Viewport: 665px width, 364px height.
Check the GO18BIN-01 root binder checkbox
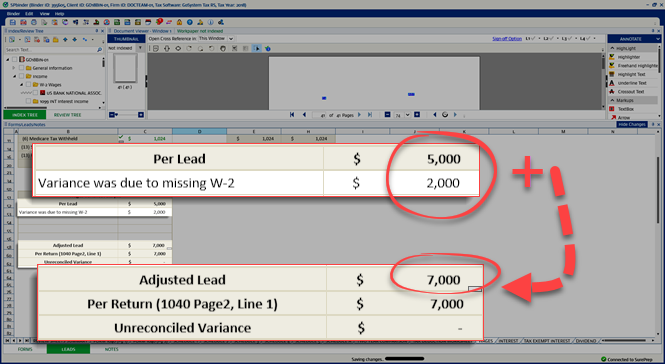click(15, 59)
